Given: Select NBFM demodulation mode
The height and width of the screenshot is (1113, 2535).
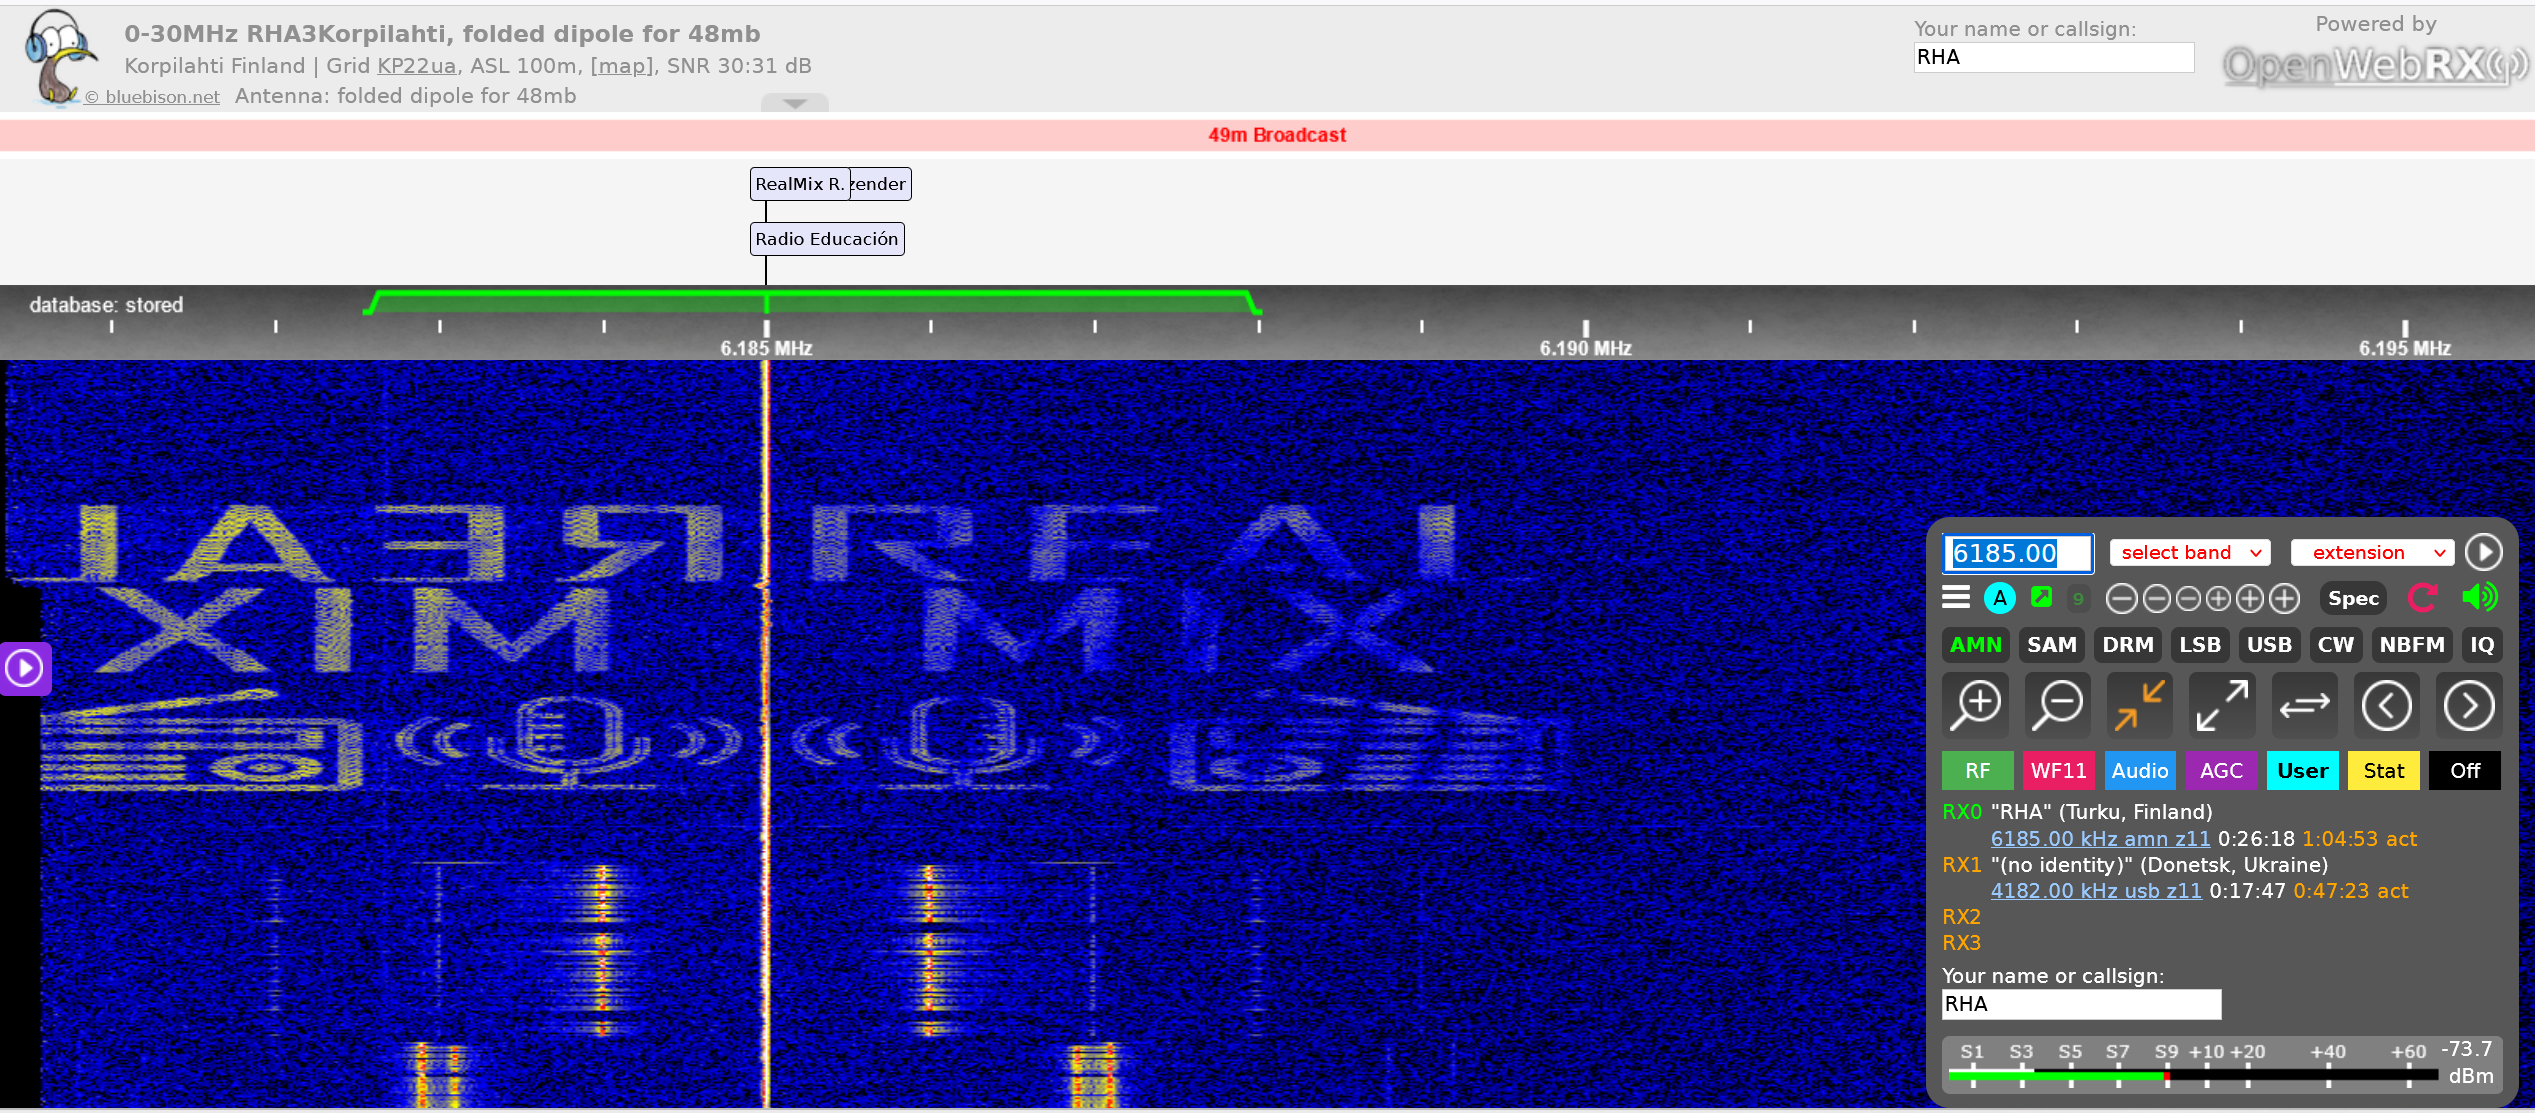Looking at the screenshot, I should (2412, 645).
